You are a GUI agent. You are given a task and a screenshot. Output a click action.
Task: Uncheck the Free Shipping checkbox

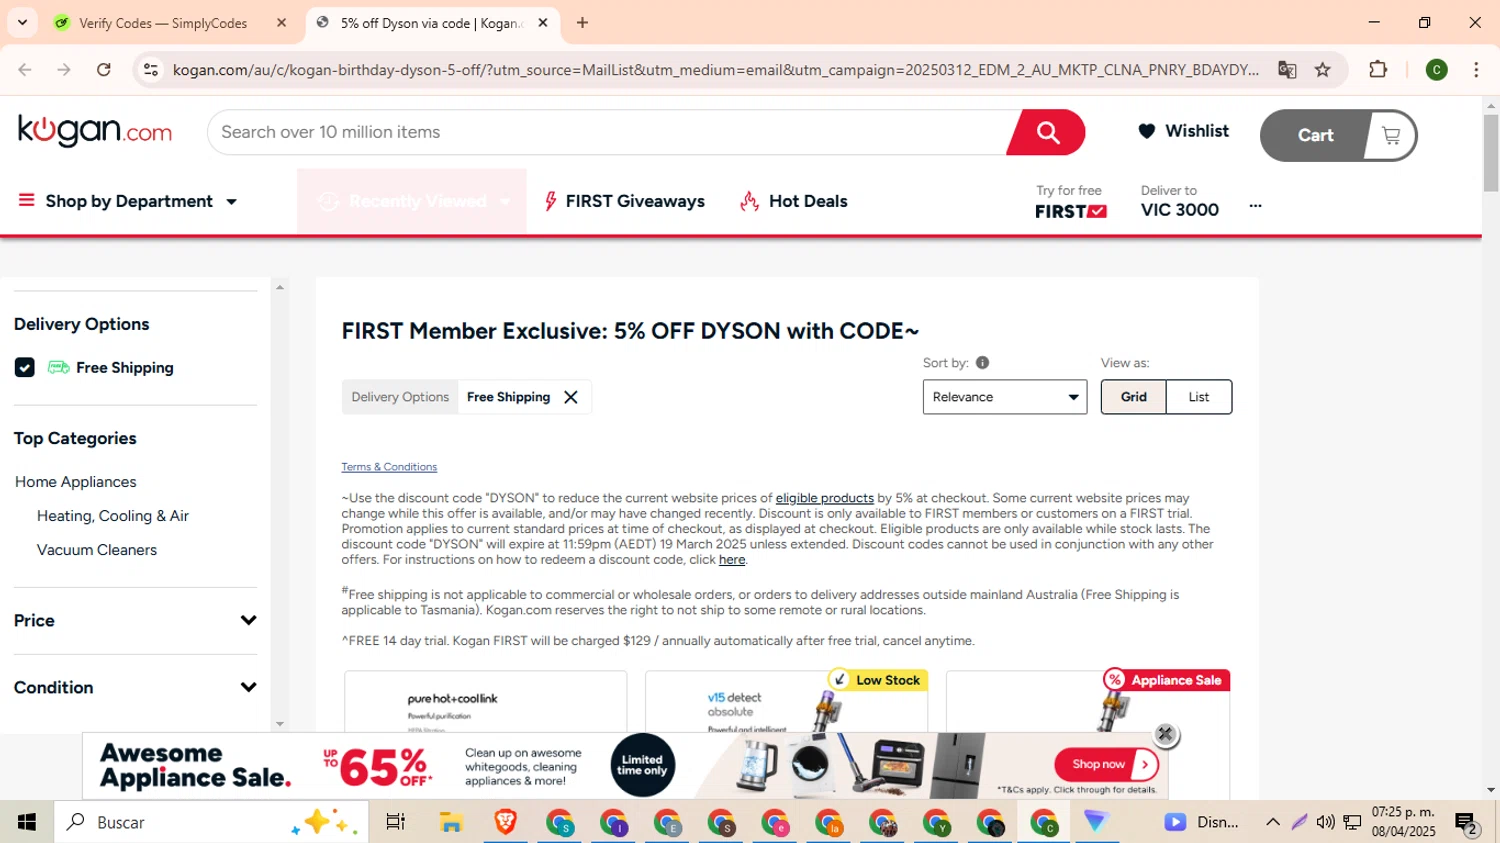tap(25, 368)
